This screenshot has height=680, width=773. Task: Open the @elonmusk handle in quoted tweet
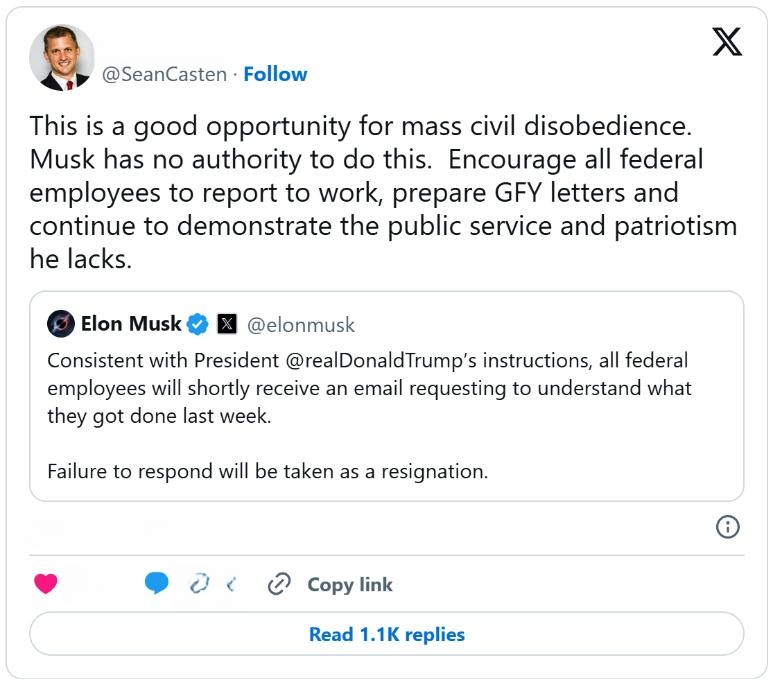301,325
